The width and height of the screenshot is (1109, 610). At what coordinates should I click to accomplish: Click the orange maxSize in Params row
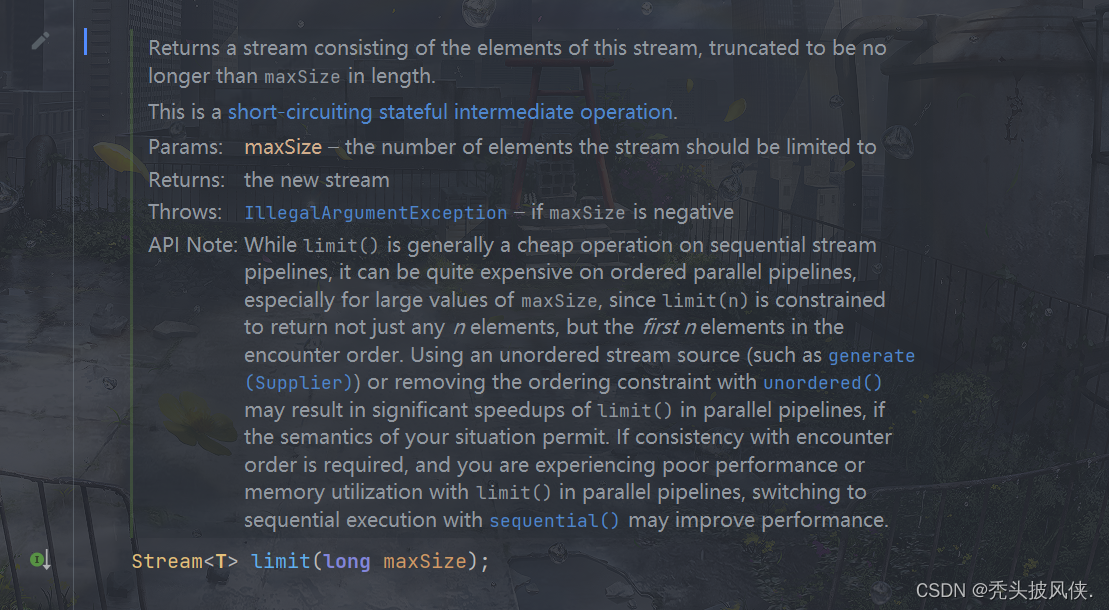coord(283,147)
